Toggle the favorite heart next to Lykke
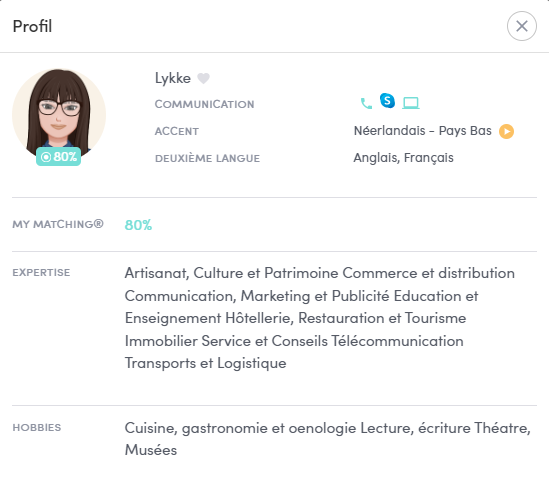The image size is (549, 502). click(203, 78)
